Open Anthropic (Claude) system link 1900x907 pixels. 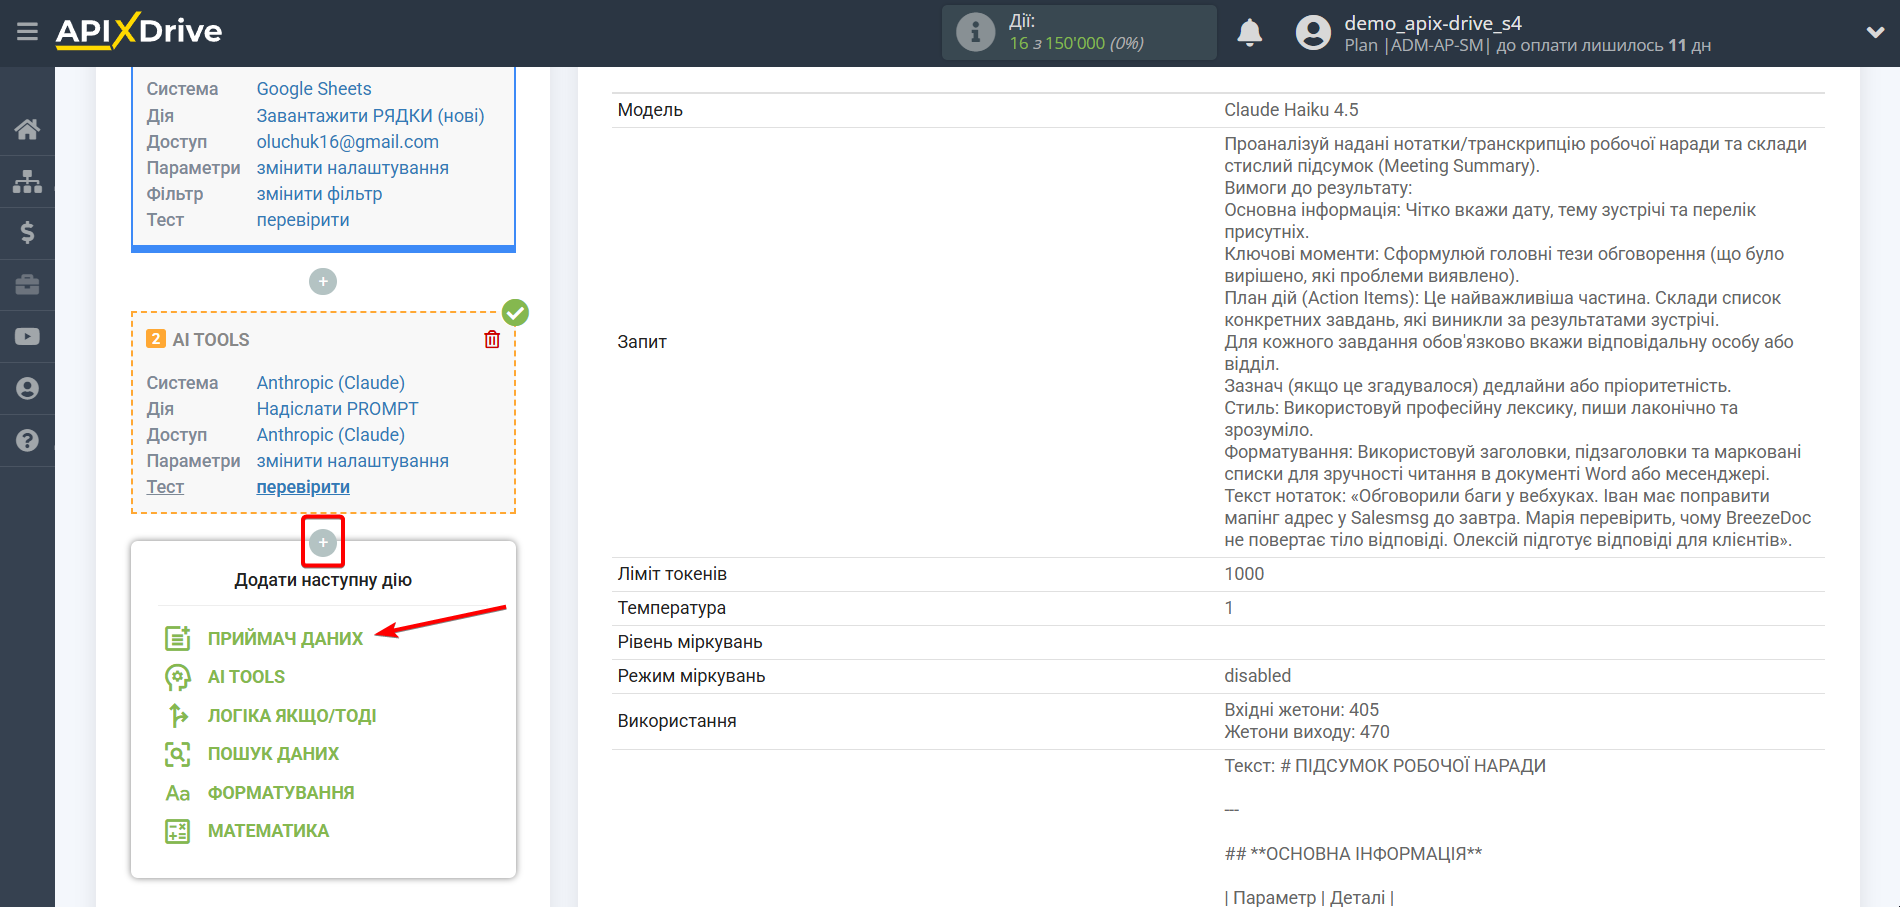click(x=331, y=383)
